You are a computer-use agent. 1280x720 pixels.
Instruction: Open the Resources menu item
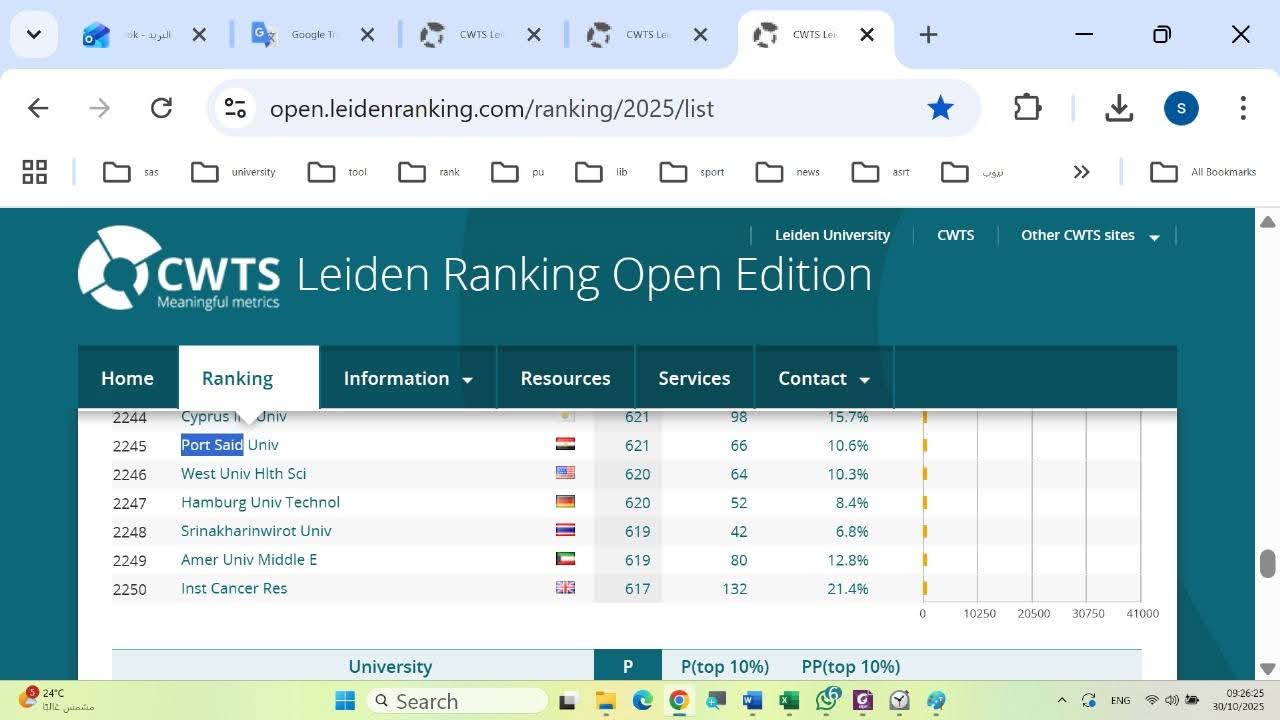pos(565,378)
